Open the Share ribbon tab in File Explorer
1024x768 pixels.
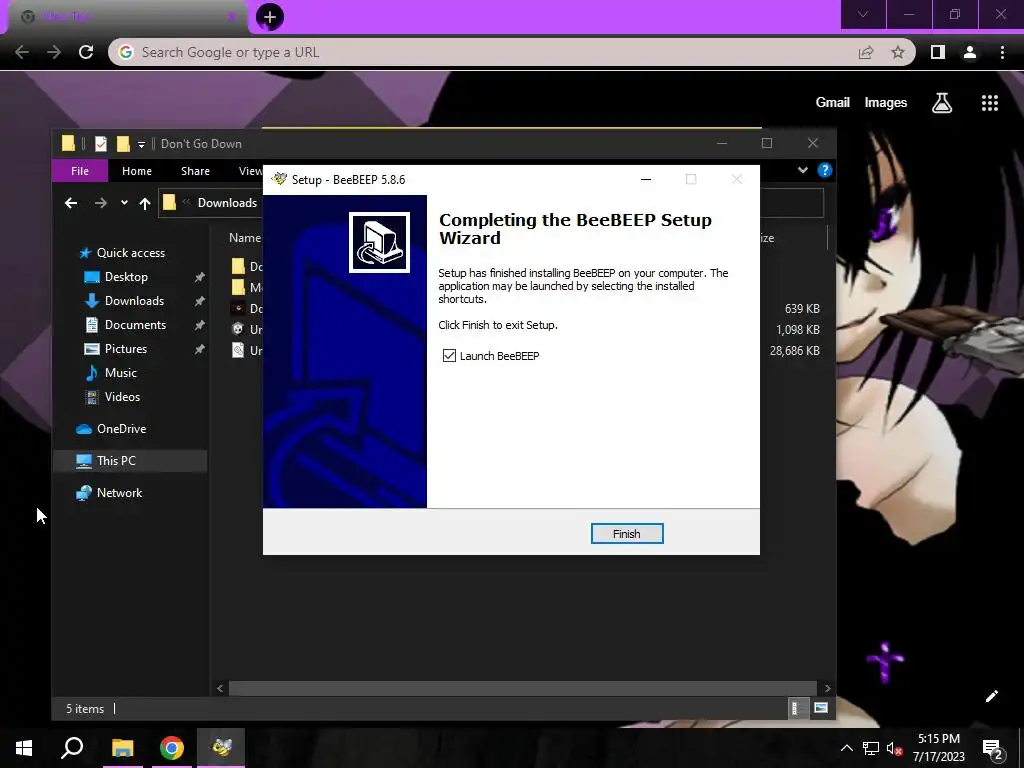tap(195, 171)
